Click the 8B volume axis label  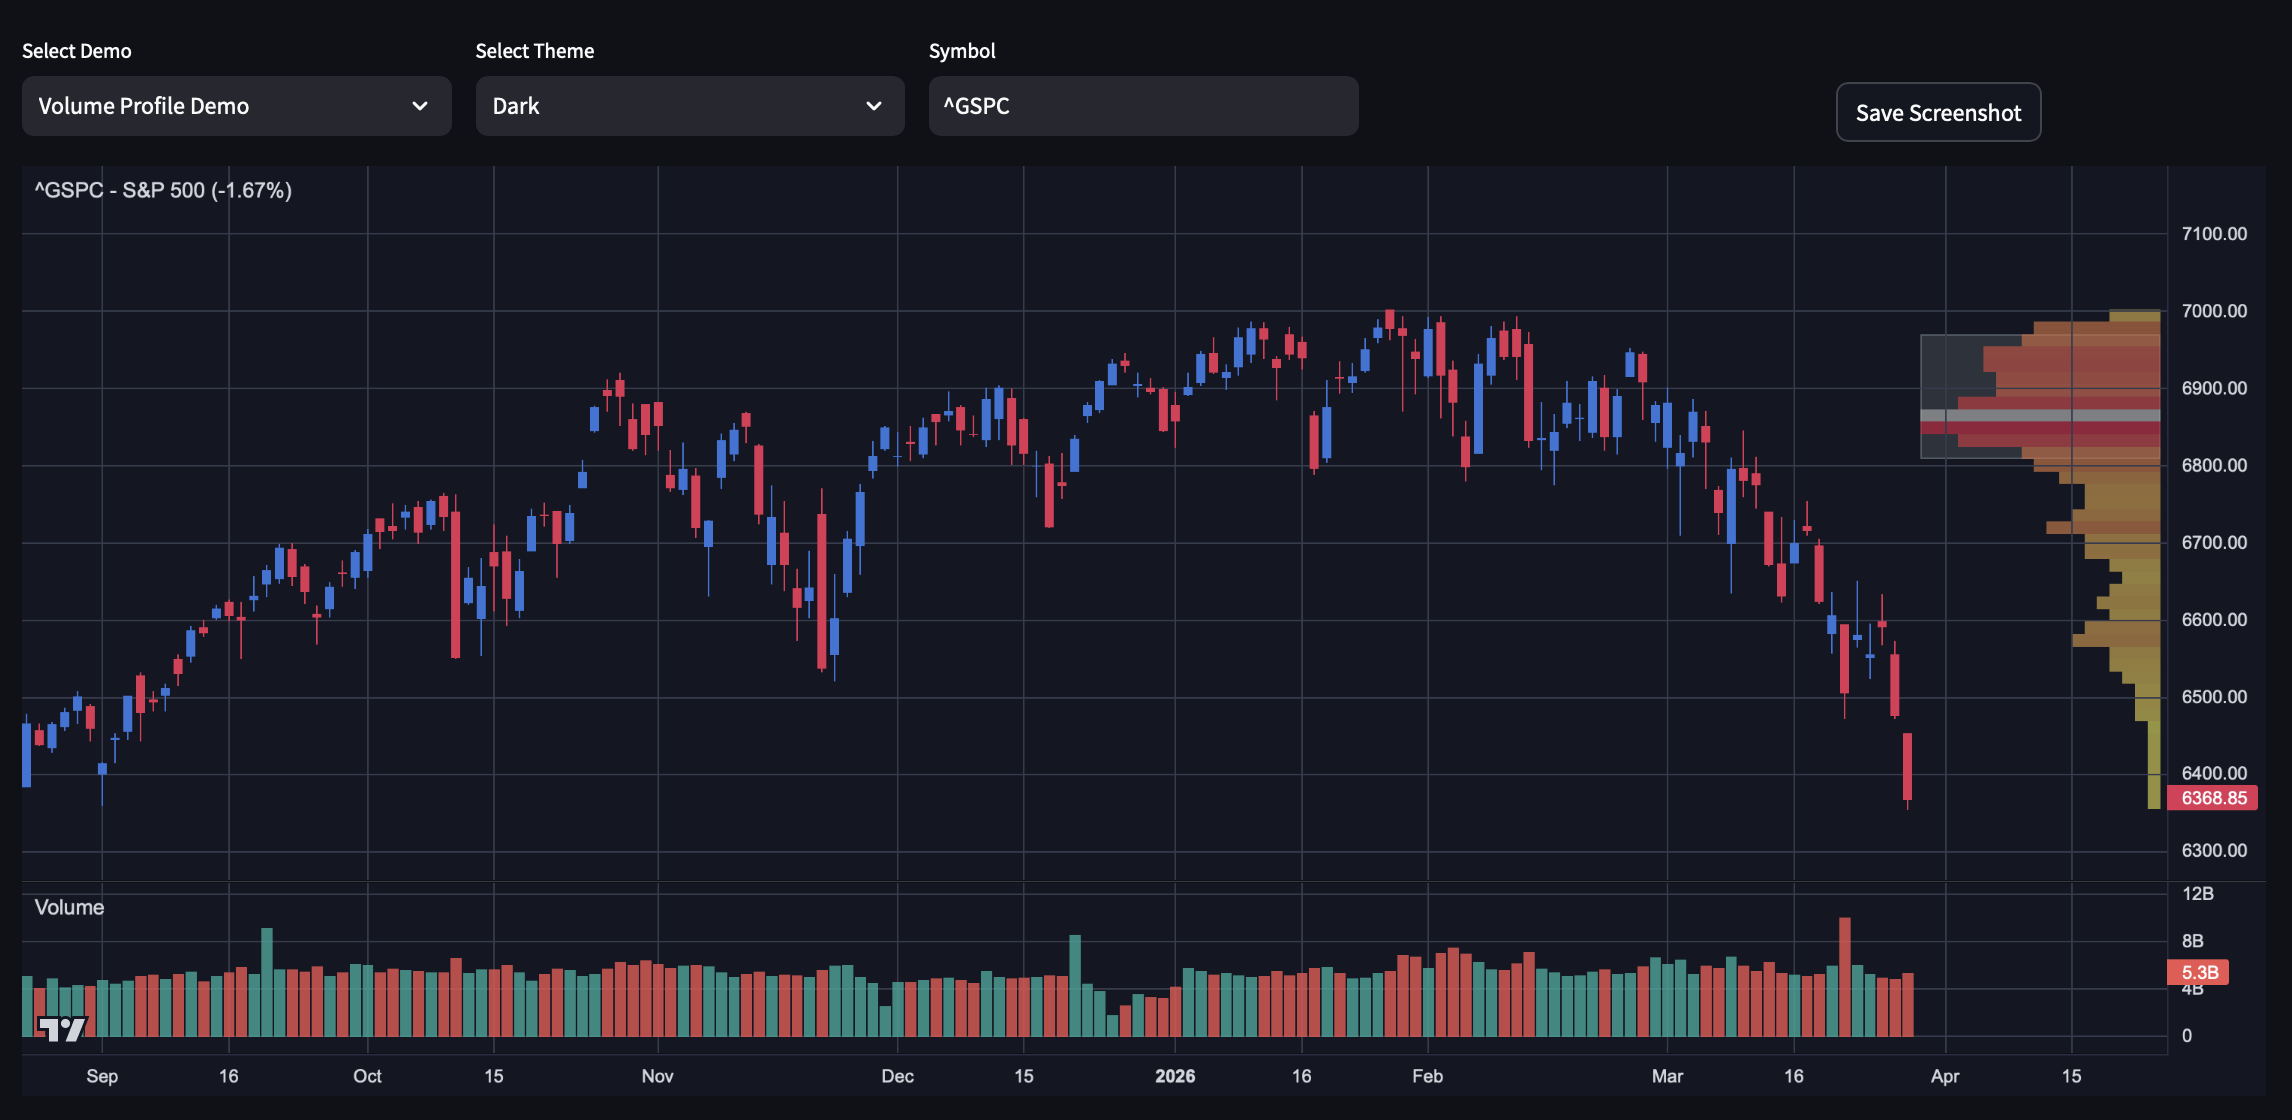pos(2192,940)
